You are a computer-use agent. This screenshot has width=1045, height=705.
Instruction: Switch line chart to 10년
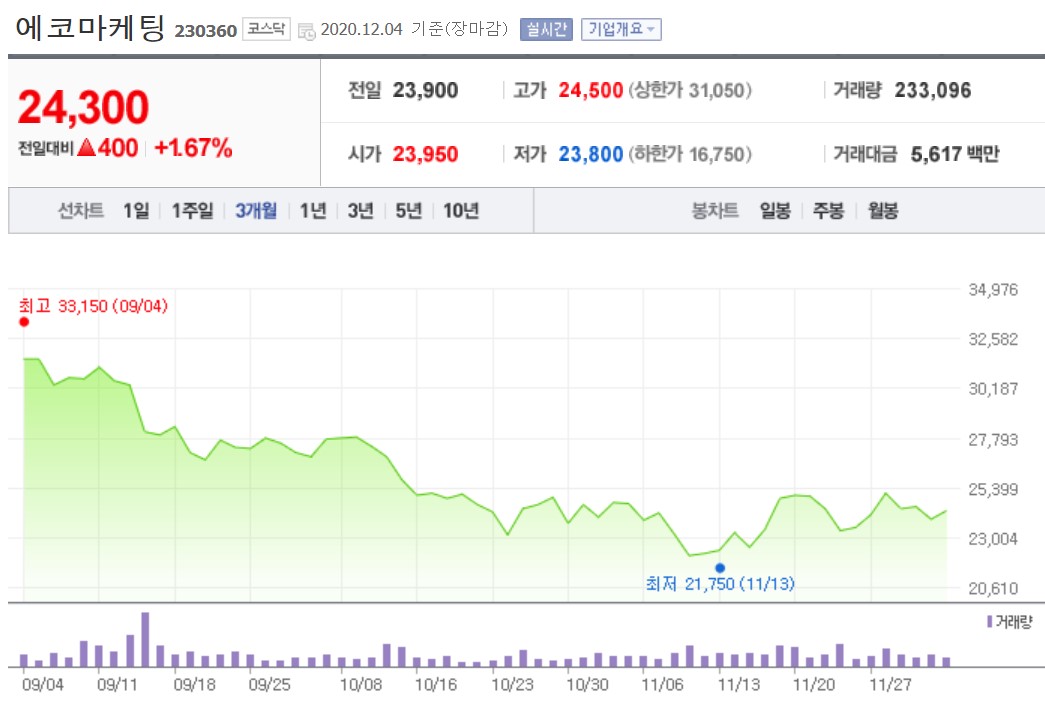tap(461, 211)
